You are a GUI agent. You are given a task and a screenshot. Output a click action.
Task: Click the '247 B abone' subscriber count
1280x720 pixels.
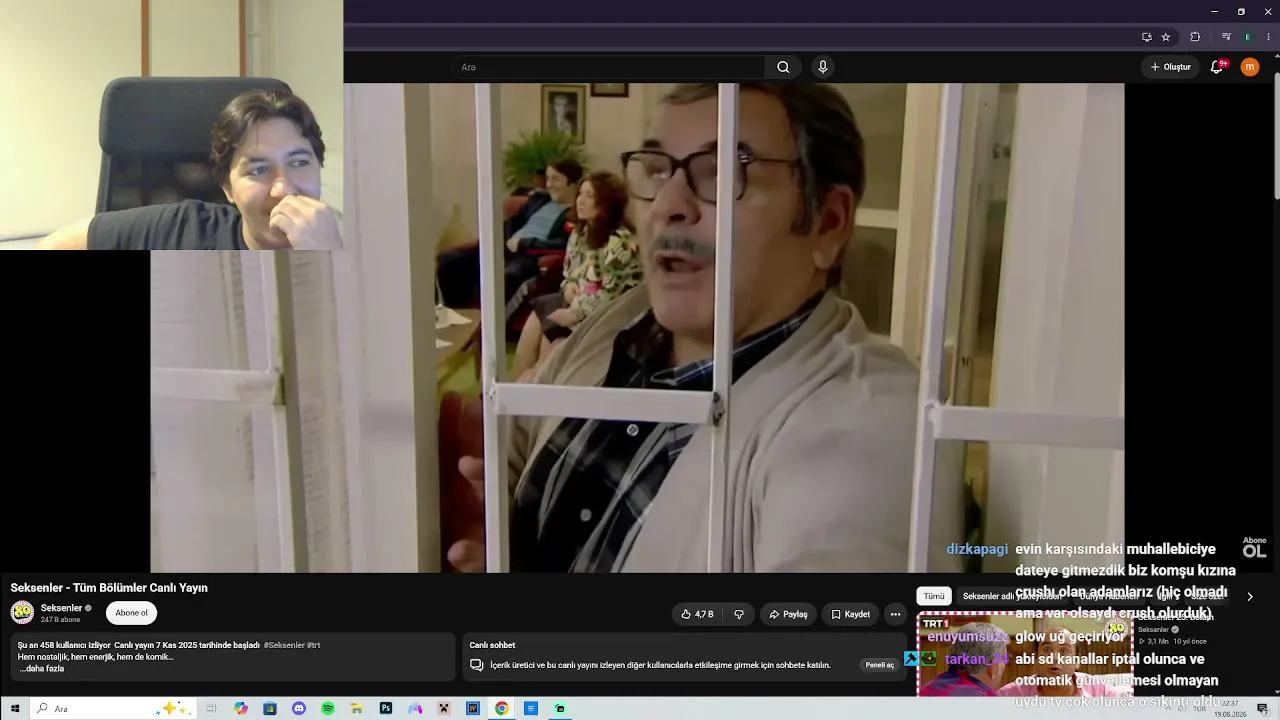click(60, 620)
